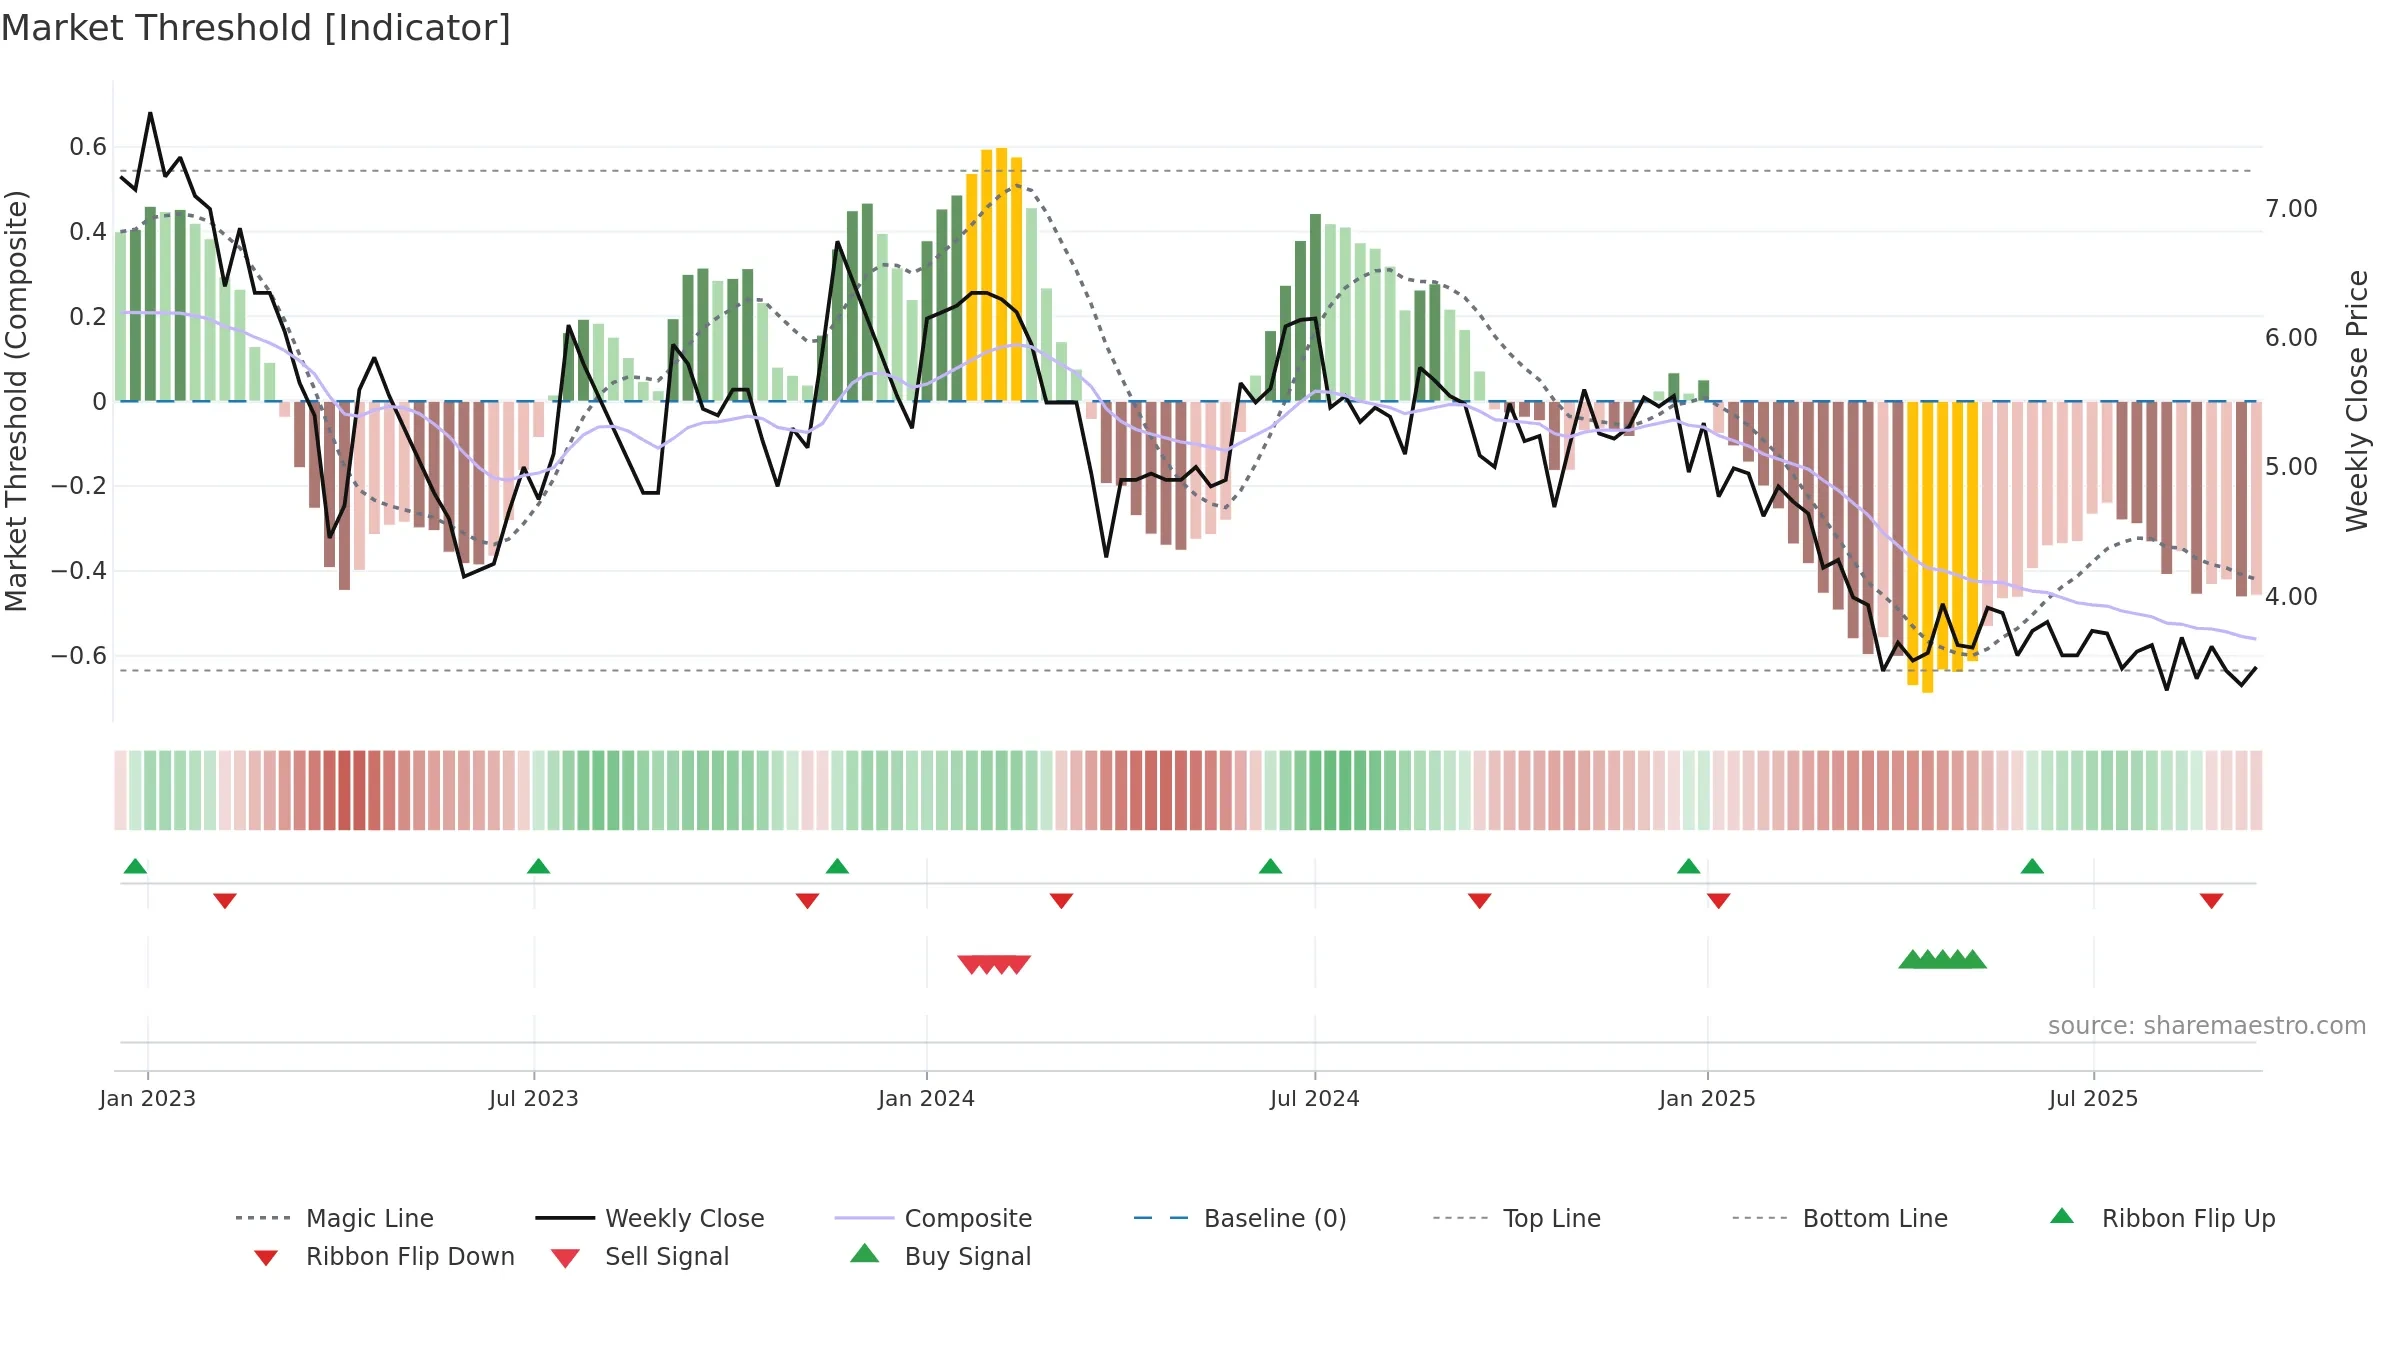Screen dimensions: 2400x1350
Task: Click the green Ribbon Flip Up marker at Jul 2023
Action: [x=538, y=866]
